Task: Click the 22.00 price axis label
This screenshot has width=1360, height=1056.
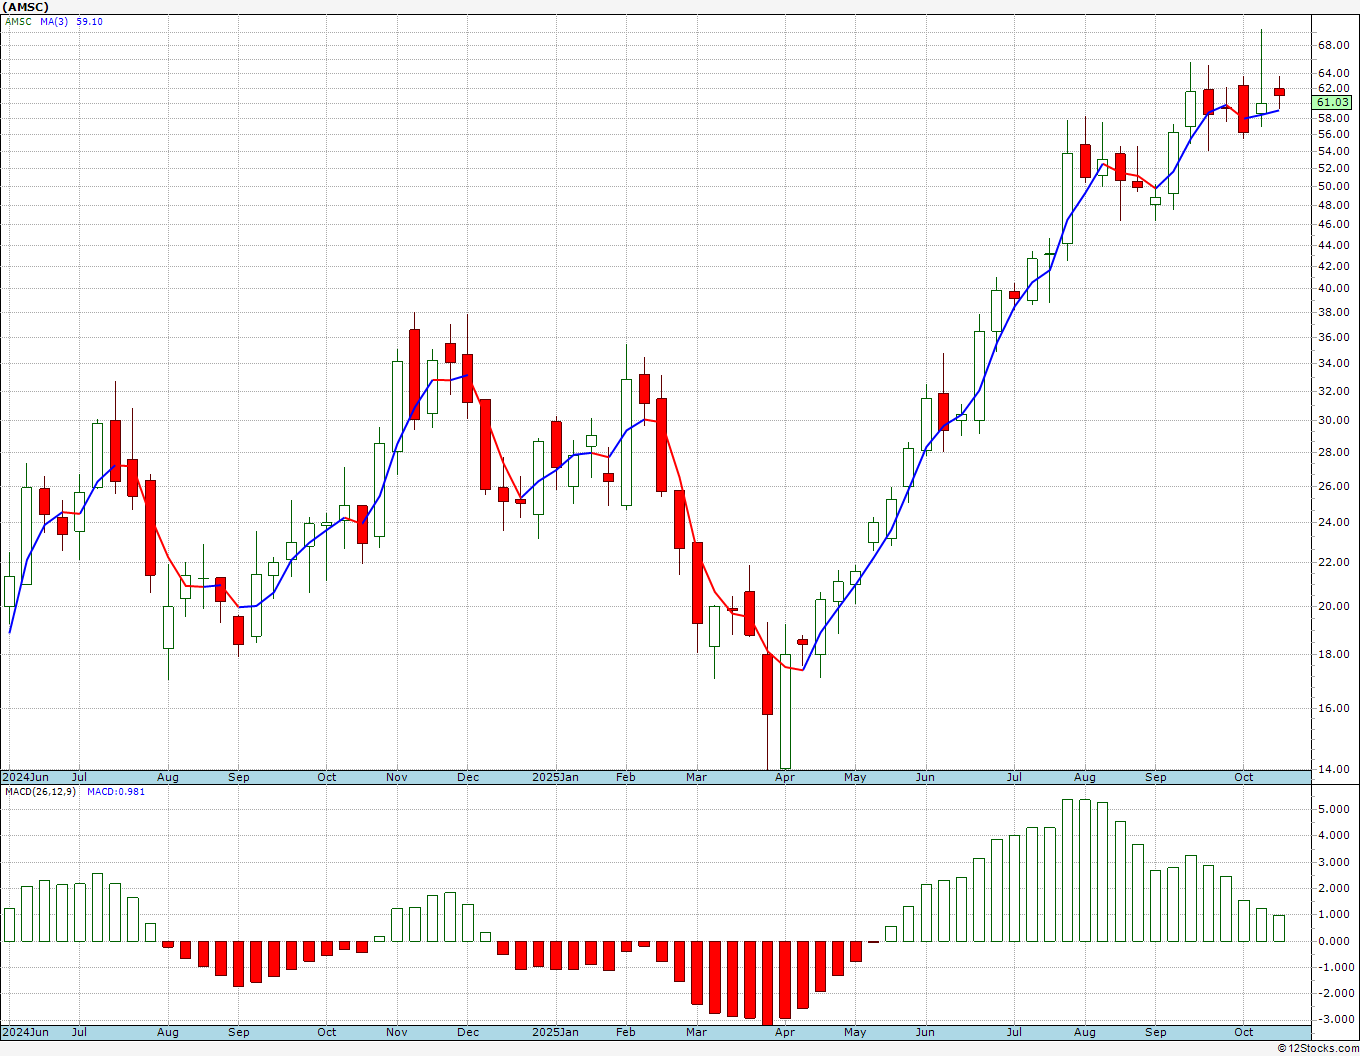Action: tap(1333, 562)
